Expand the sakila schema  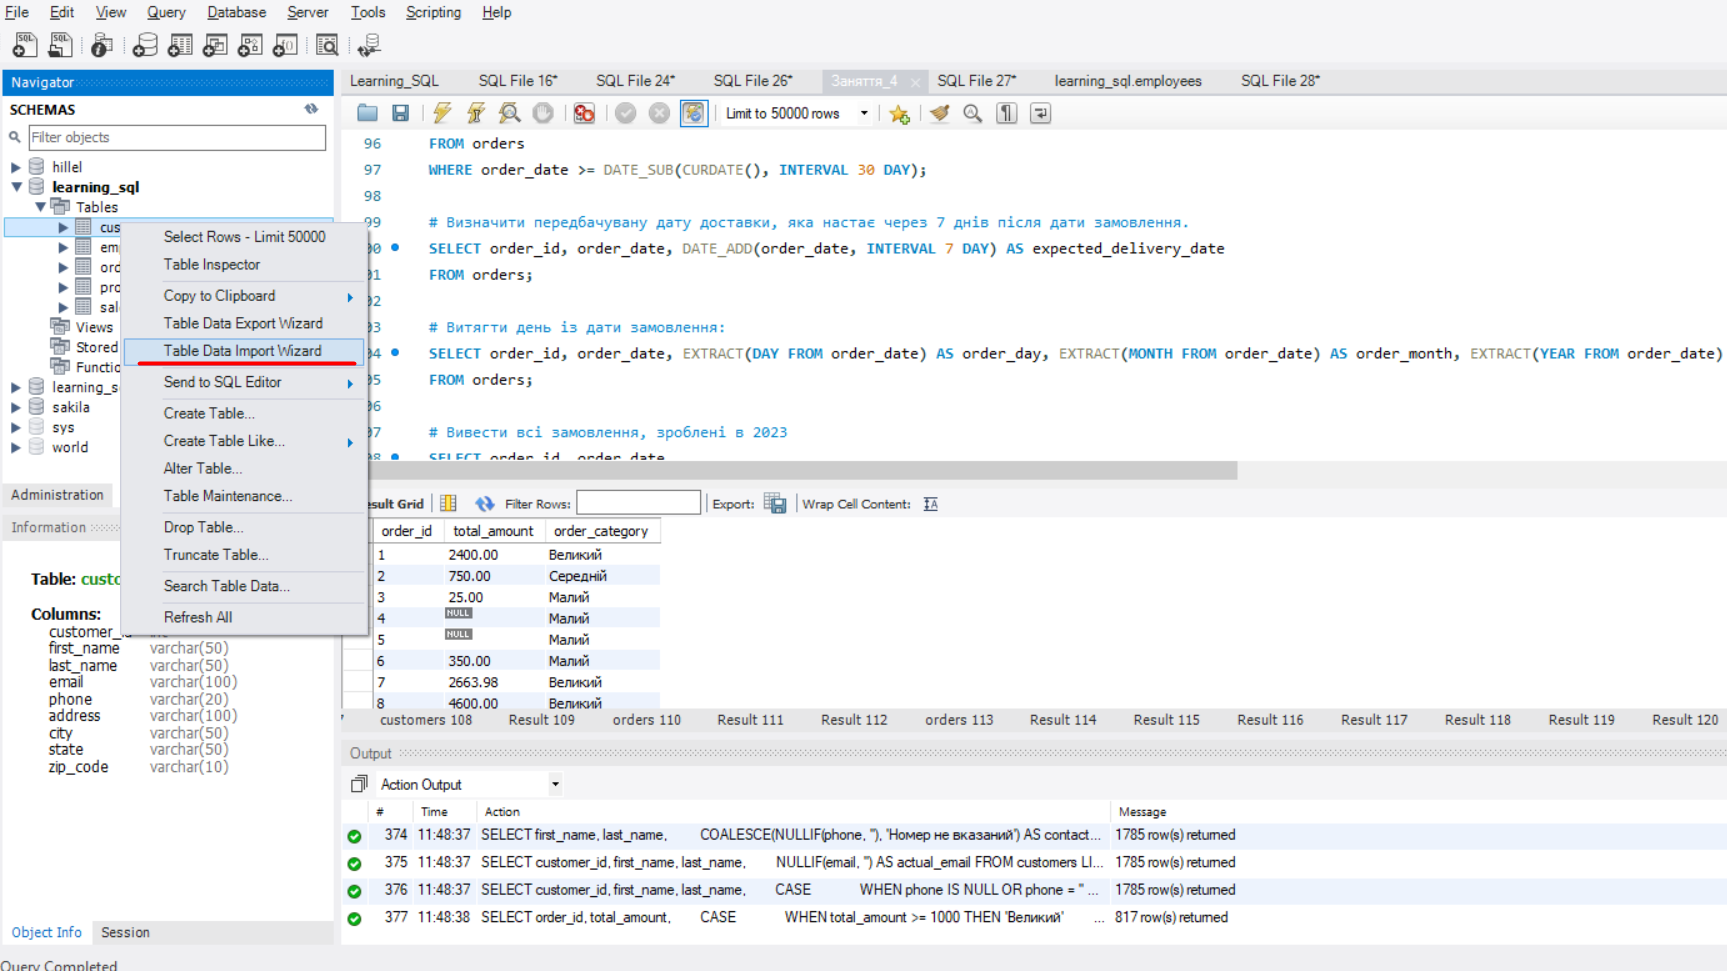(15, 407)
